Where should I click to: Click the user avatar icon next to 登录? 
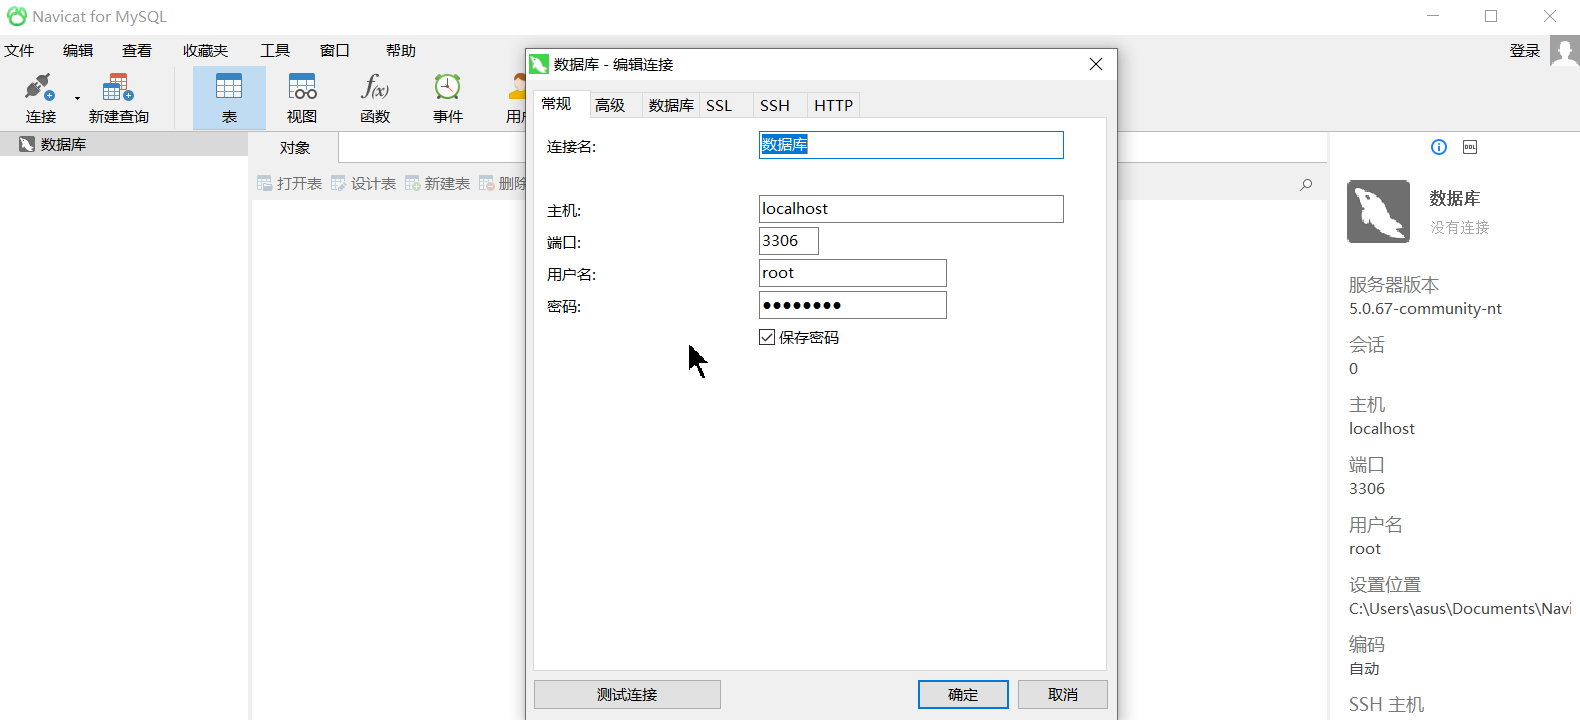[1564, 50]
